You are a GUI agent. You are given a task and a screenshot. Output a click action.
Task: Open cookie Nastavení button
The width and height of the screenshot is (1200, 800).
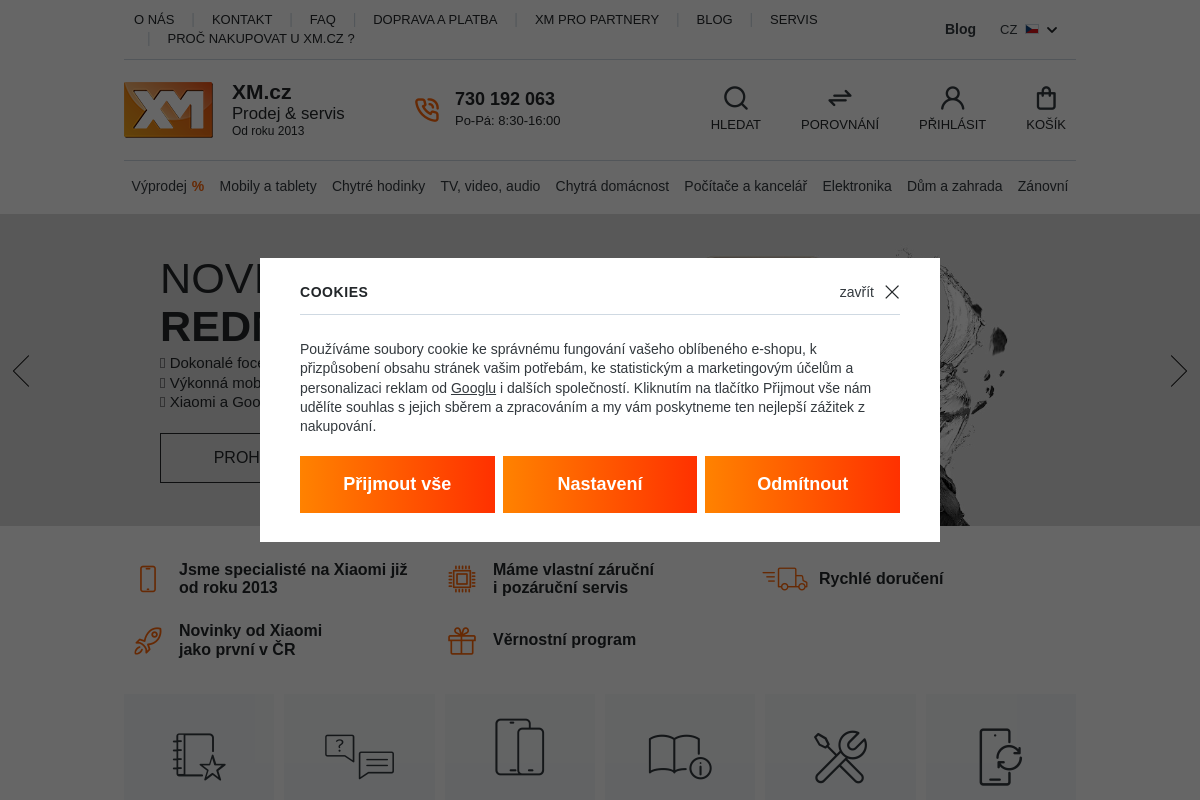tap(600, 484)
